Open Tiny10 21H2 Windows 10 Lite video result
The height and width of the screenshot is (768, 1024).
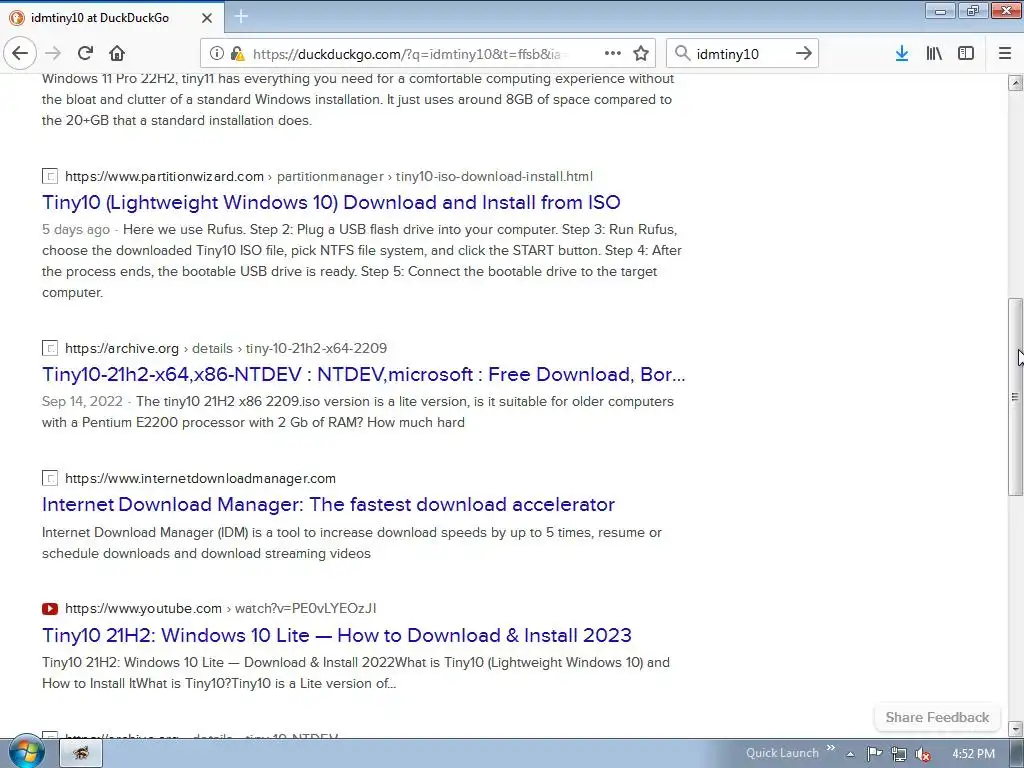click(337, 635)
